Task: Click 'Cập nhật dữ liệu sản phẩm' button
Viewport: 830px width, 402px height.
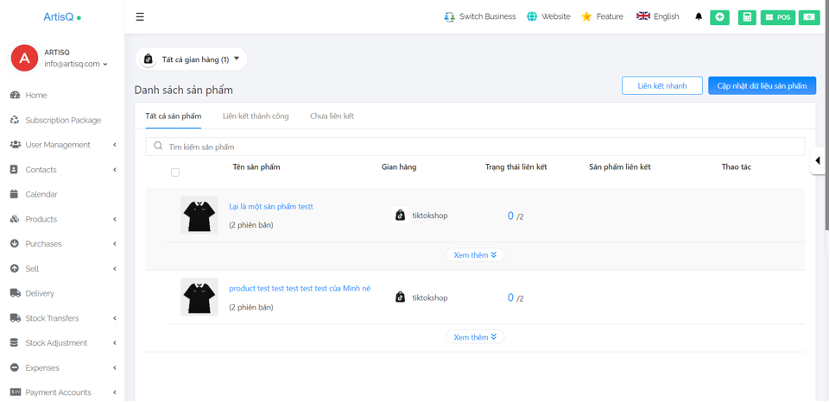Action: 761,86
